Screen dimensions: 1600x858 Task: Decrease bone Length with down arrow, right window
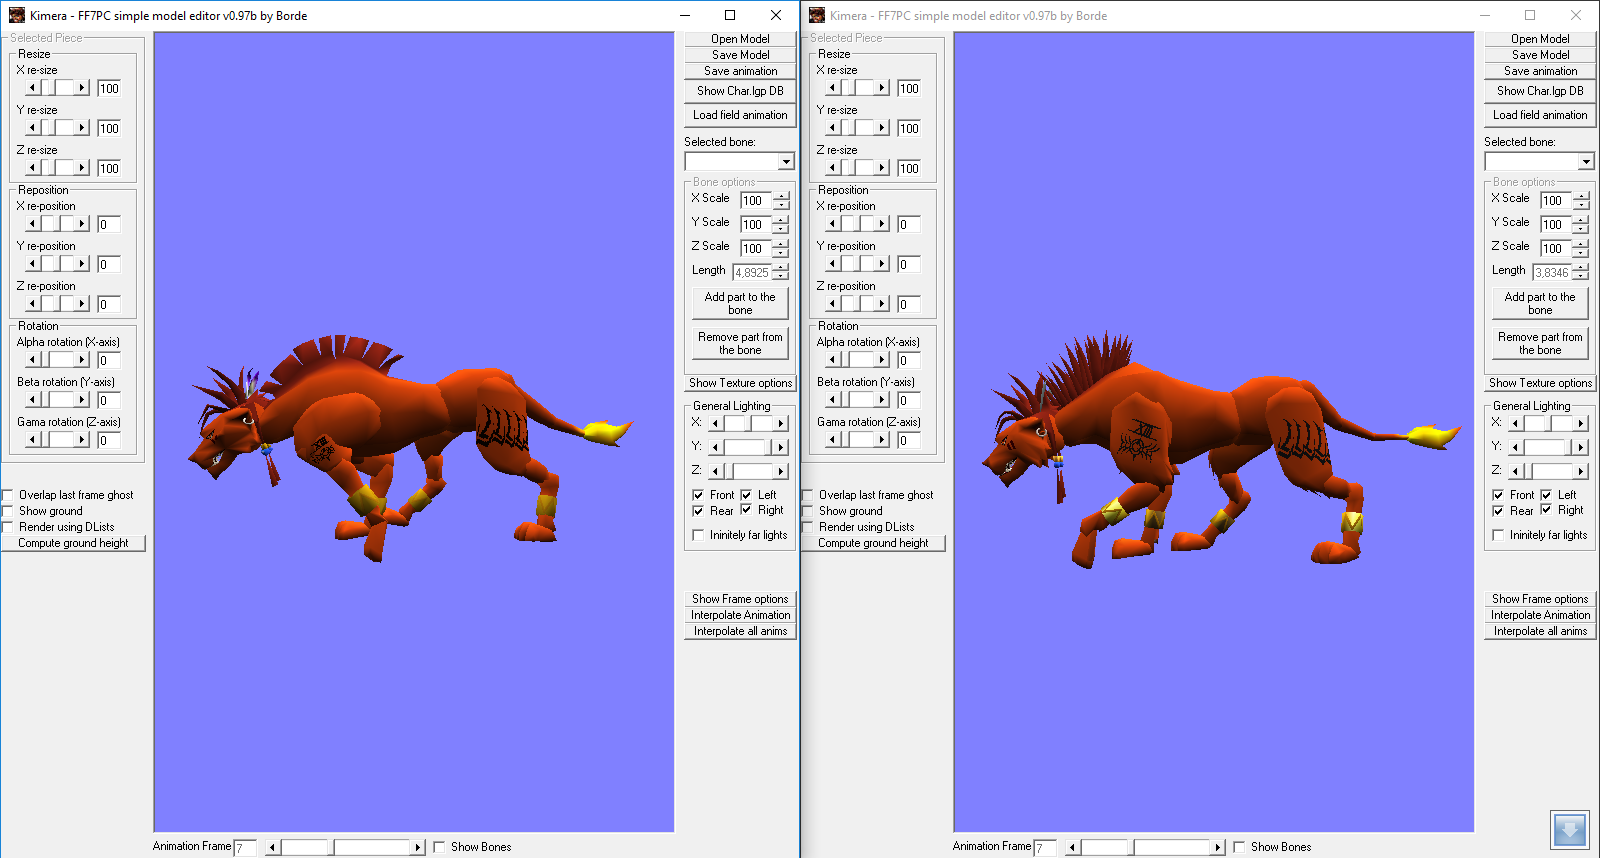tap(1581, 277)
